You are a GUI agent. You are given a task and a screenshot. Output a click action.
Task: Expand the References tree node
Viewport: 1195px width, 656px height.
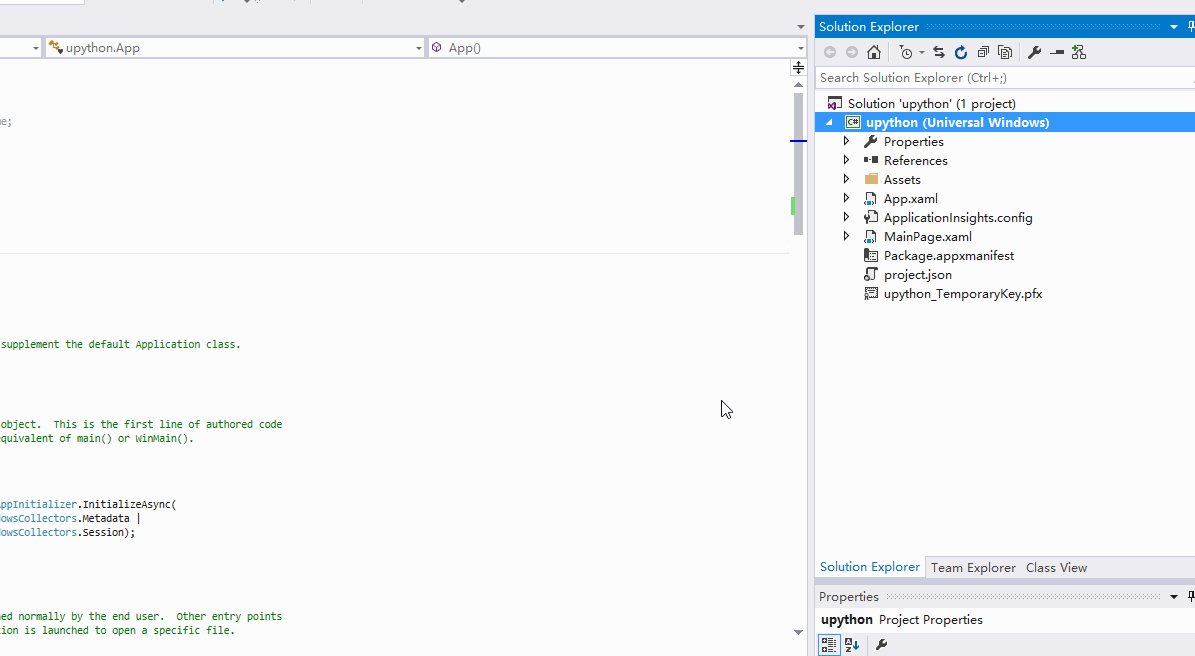pos(846,161)
